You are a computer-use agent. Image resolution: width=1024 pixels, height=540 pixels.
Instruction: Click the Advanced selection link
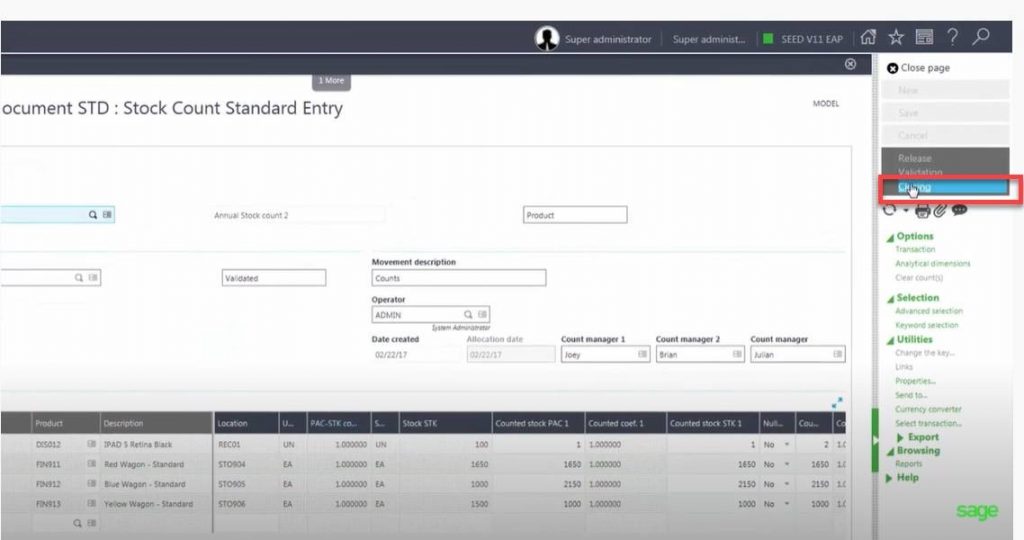coord(928,311)
